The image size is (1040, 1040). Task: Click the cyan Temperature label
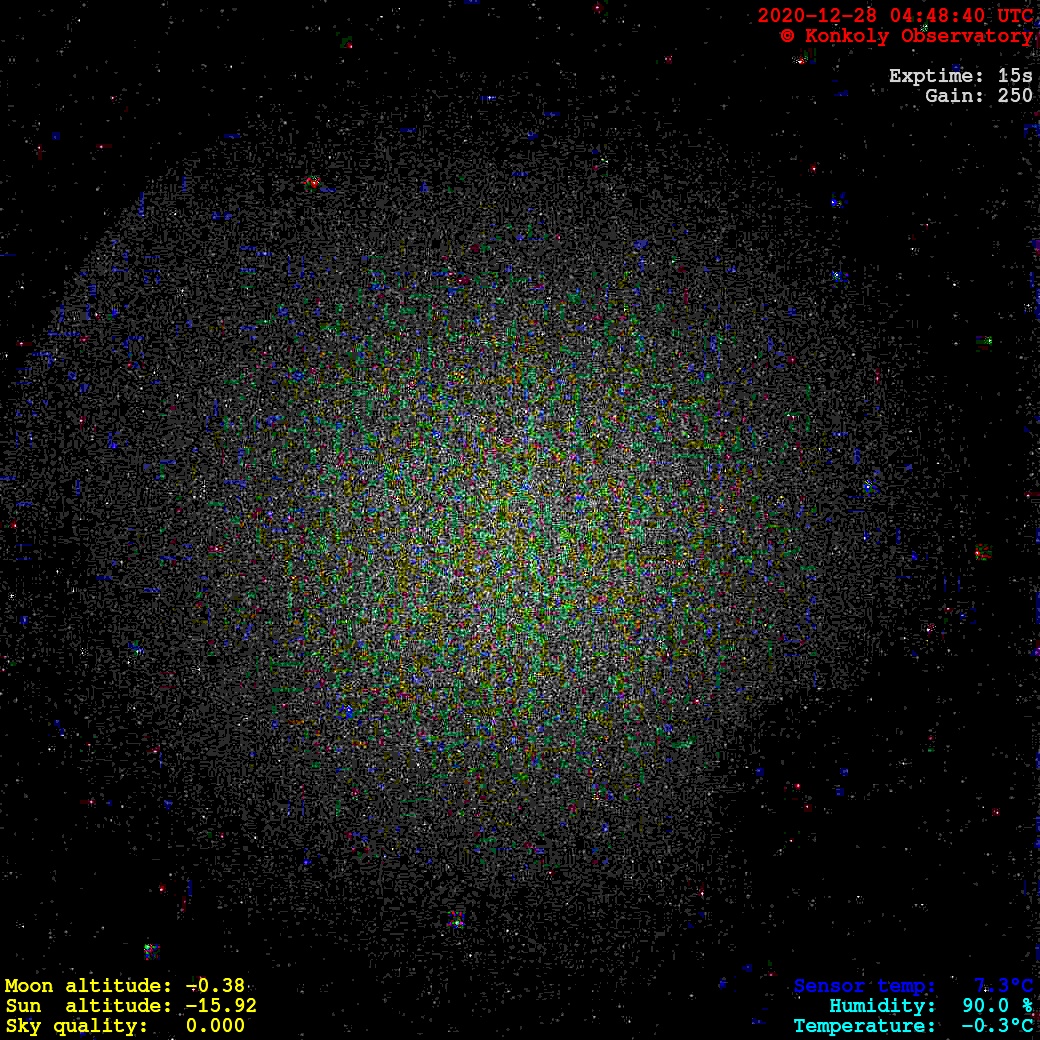(x=865, y=1026)
